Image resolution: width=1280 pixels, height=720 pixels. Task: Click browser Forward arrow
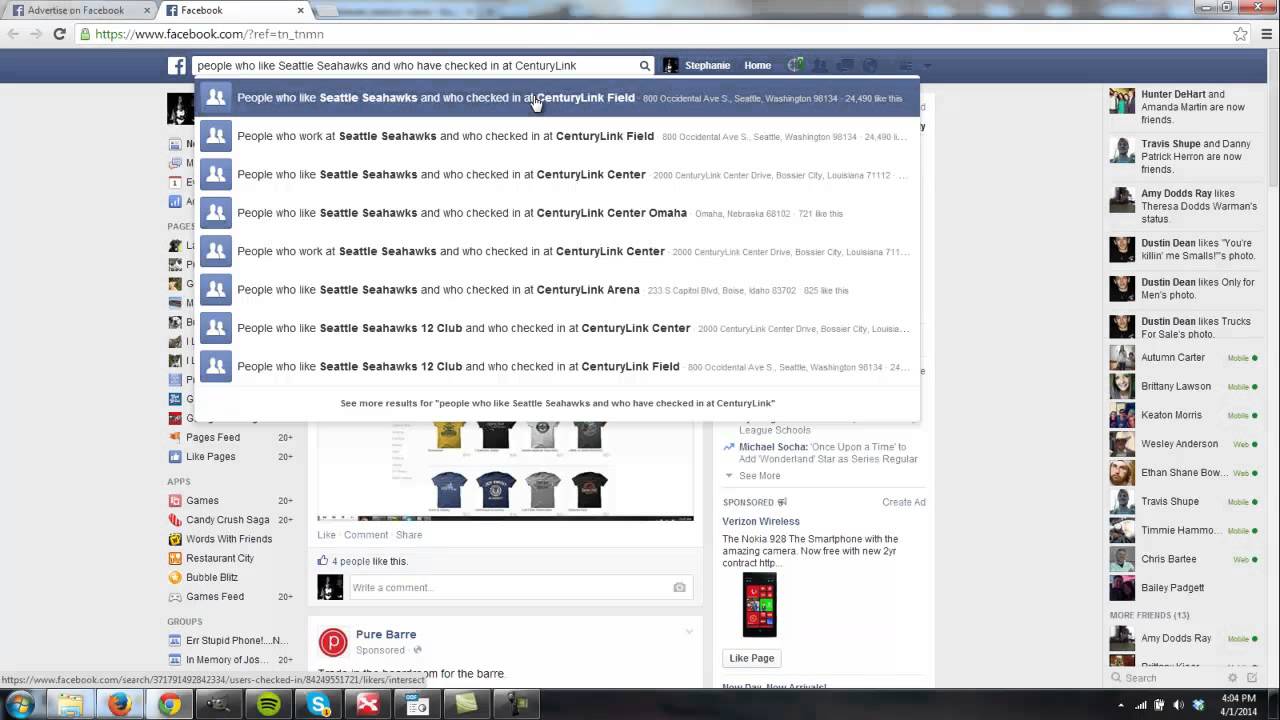pos(36,34)
